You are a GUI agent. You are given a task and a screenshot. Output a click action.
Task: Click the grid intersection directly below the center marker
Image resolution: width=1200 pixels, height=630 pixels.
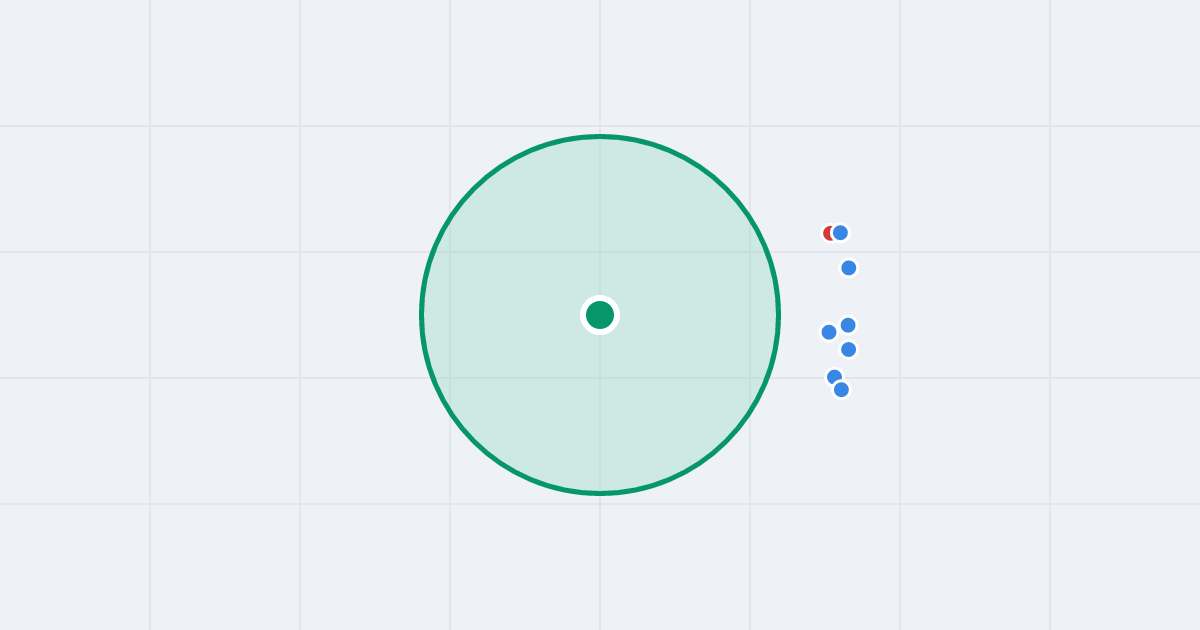point(600,378)
